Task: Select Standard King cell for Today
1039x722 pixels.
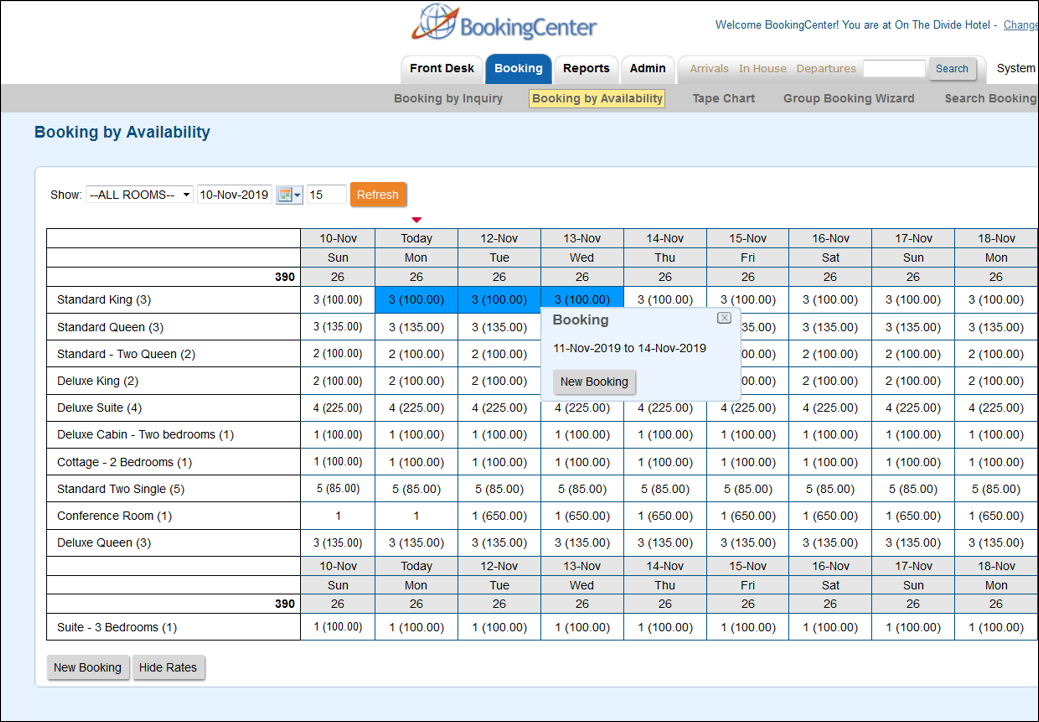Action: click(416, 300)
